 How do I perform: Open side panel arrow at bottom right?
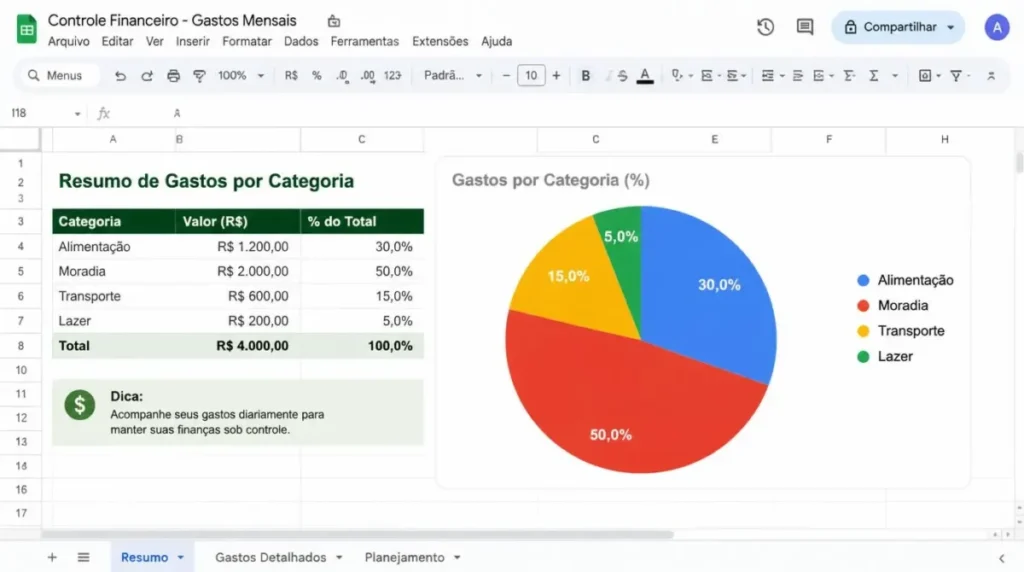tap(1001, 558)
